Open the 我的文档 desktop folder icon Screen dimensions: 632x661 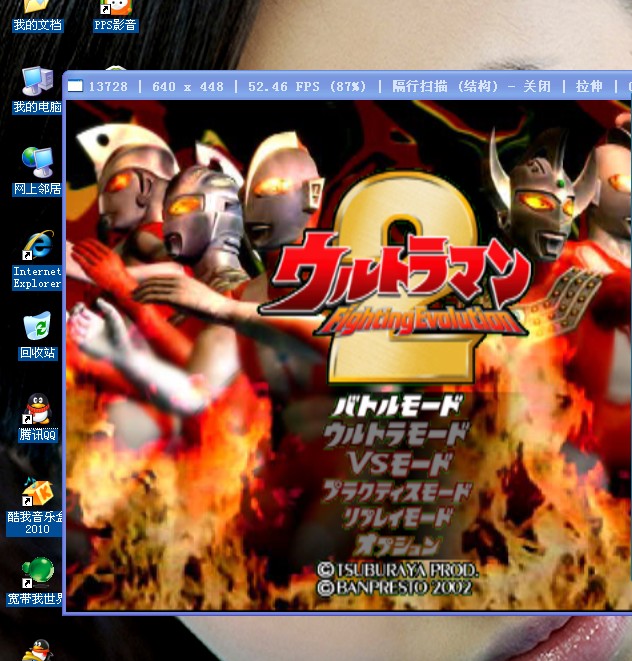click(x=37, y=16)
